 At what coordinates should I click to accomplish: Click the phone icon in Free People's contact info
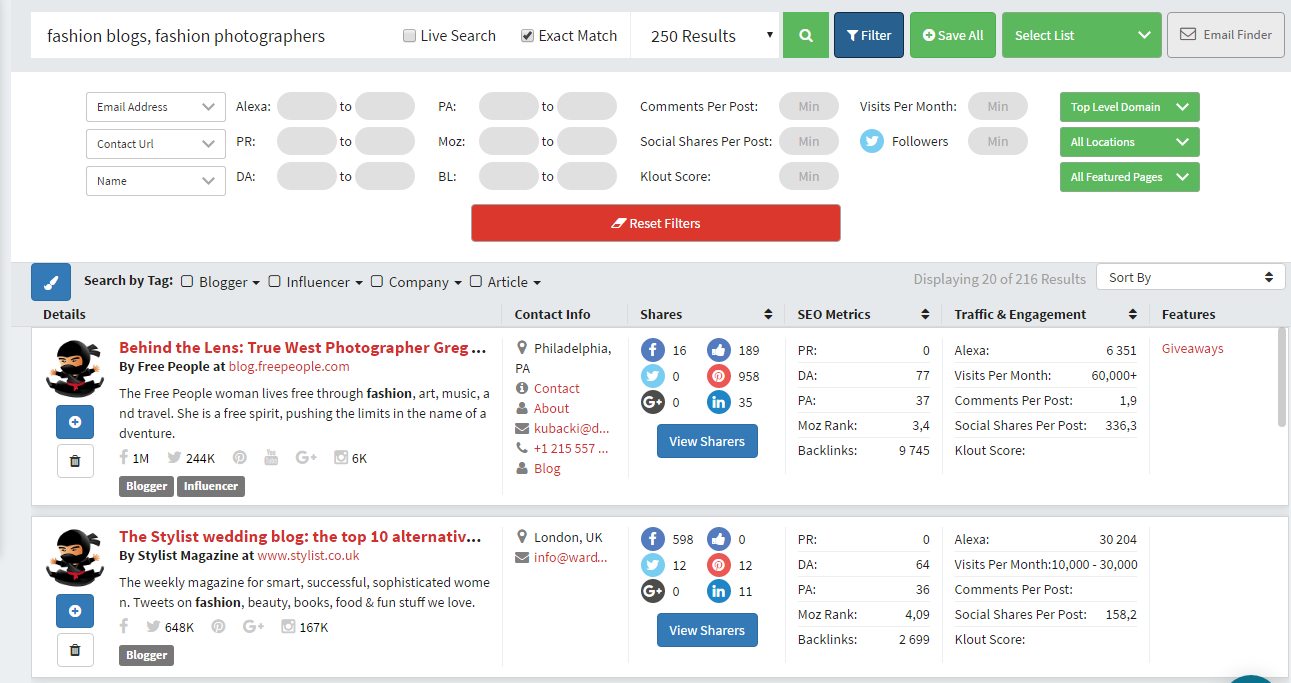click(x=523, y=448)
